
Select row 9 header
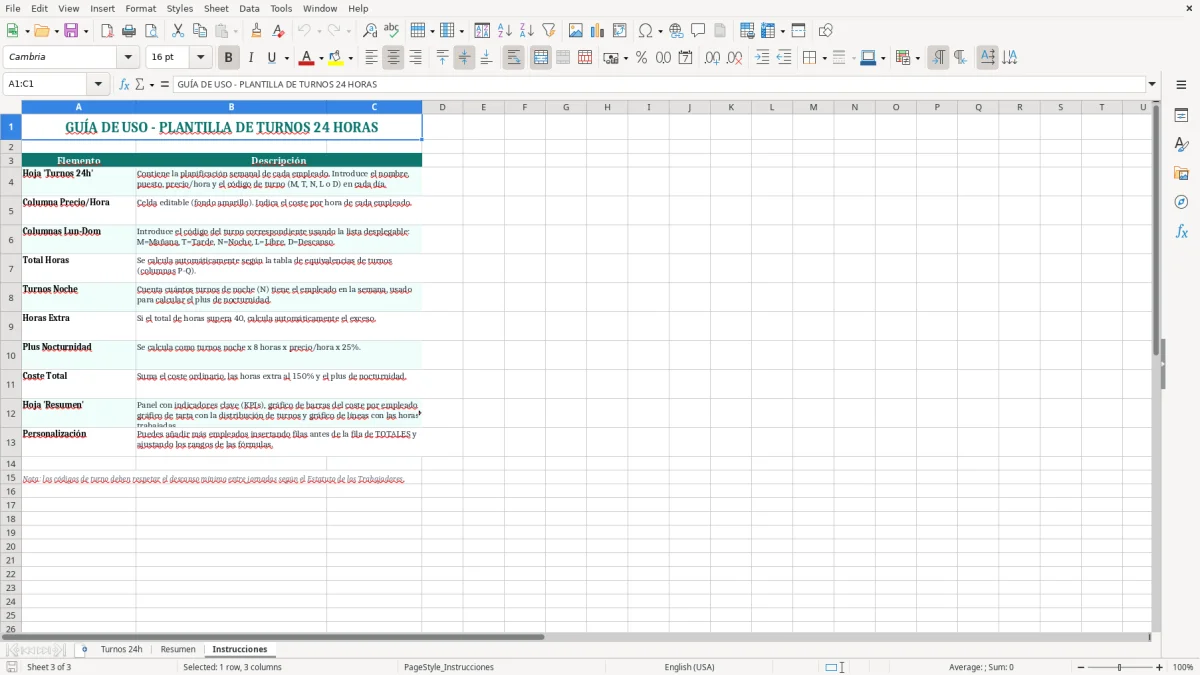pos(11,326)
